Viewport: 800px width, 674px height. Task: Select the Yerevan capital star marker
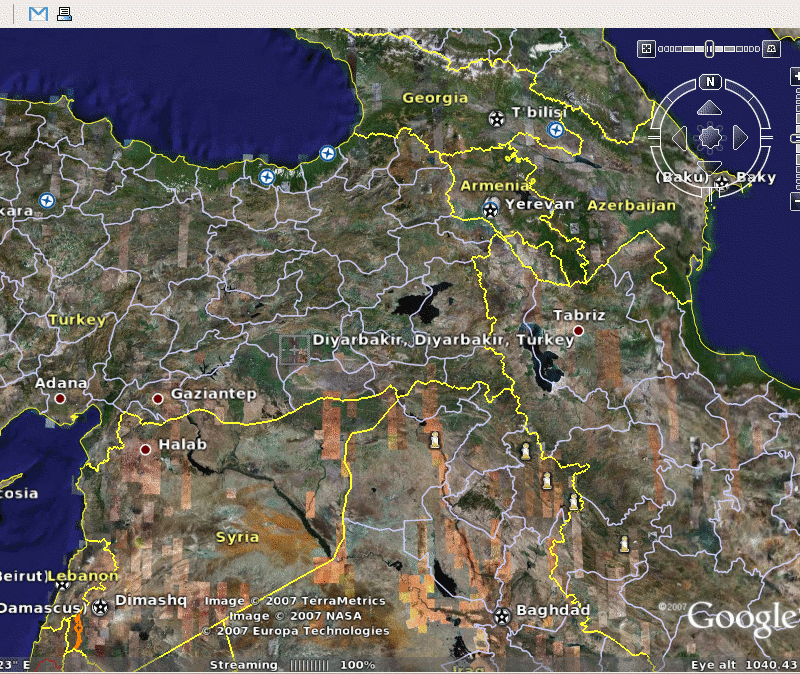tap(490, 208)
